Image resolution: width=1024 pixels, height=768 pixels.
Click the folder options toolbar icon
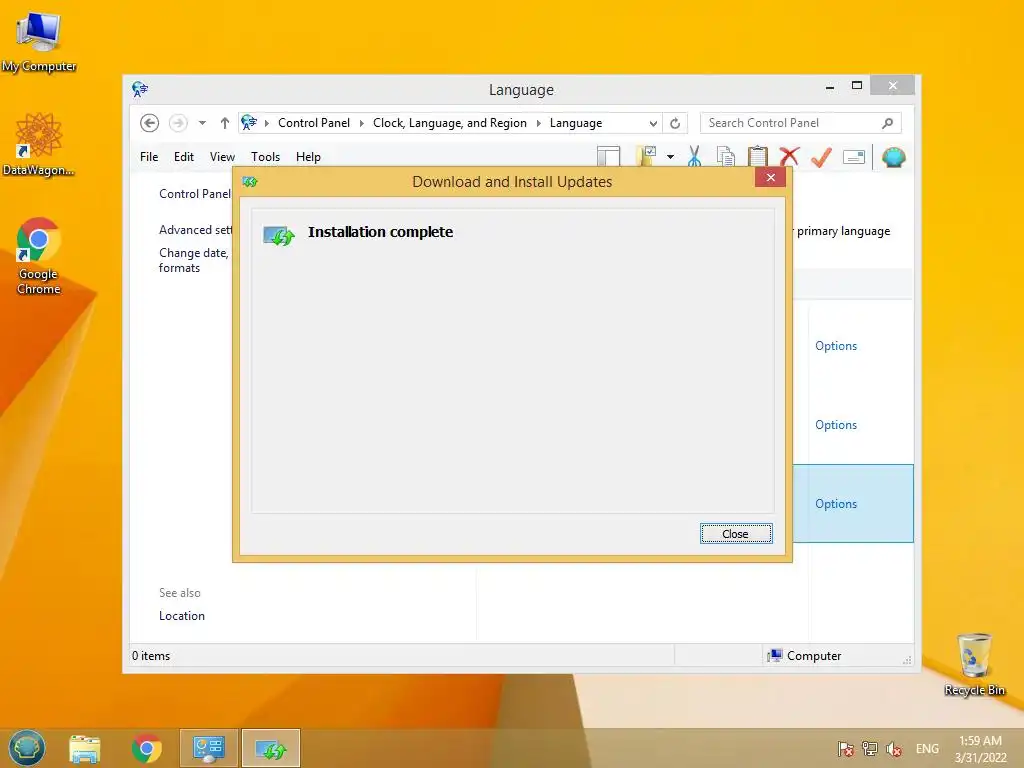tap(646, 157)
